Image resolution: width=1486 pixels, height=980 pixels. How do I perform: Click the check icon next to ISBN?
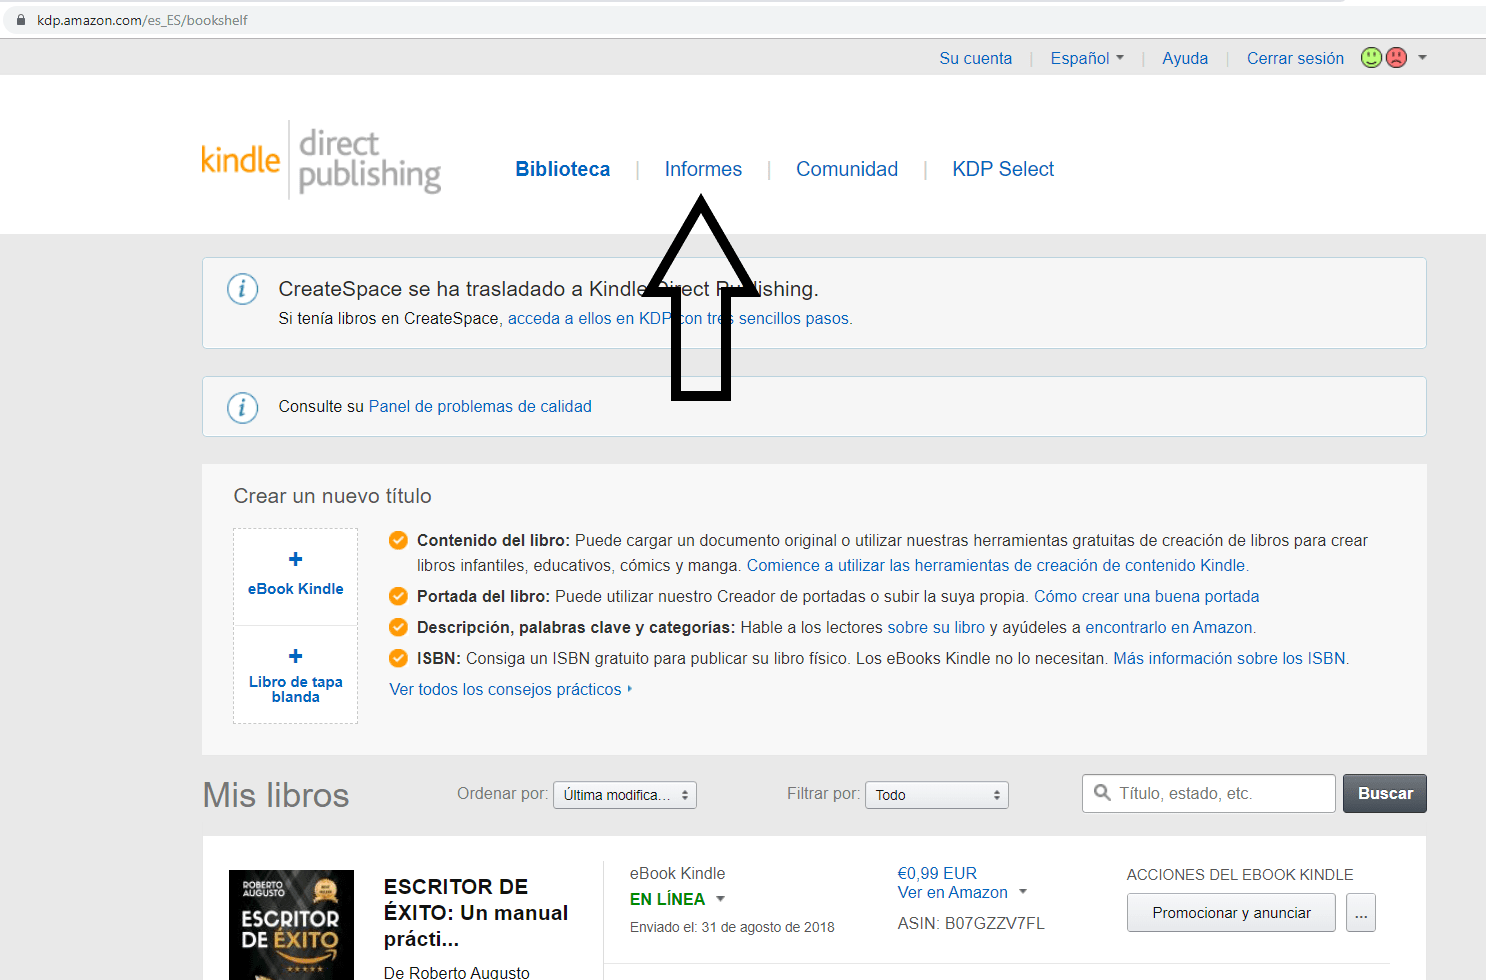pos(398,659)
